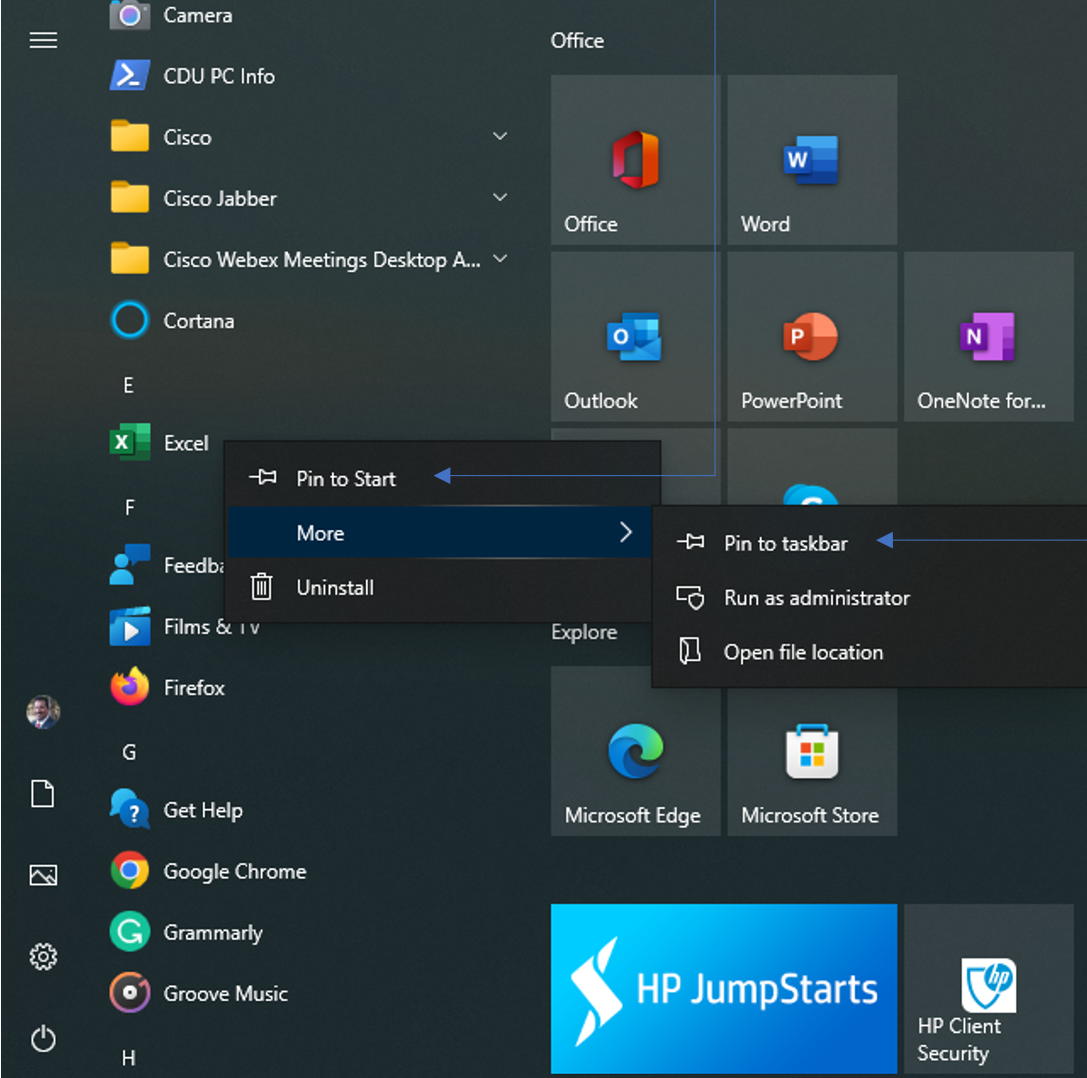
Task: Open the Word tile
Action: 812,159
